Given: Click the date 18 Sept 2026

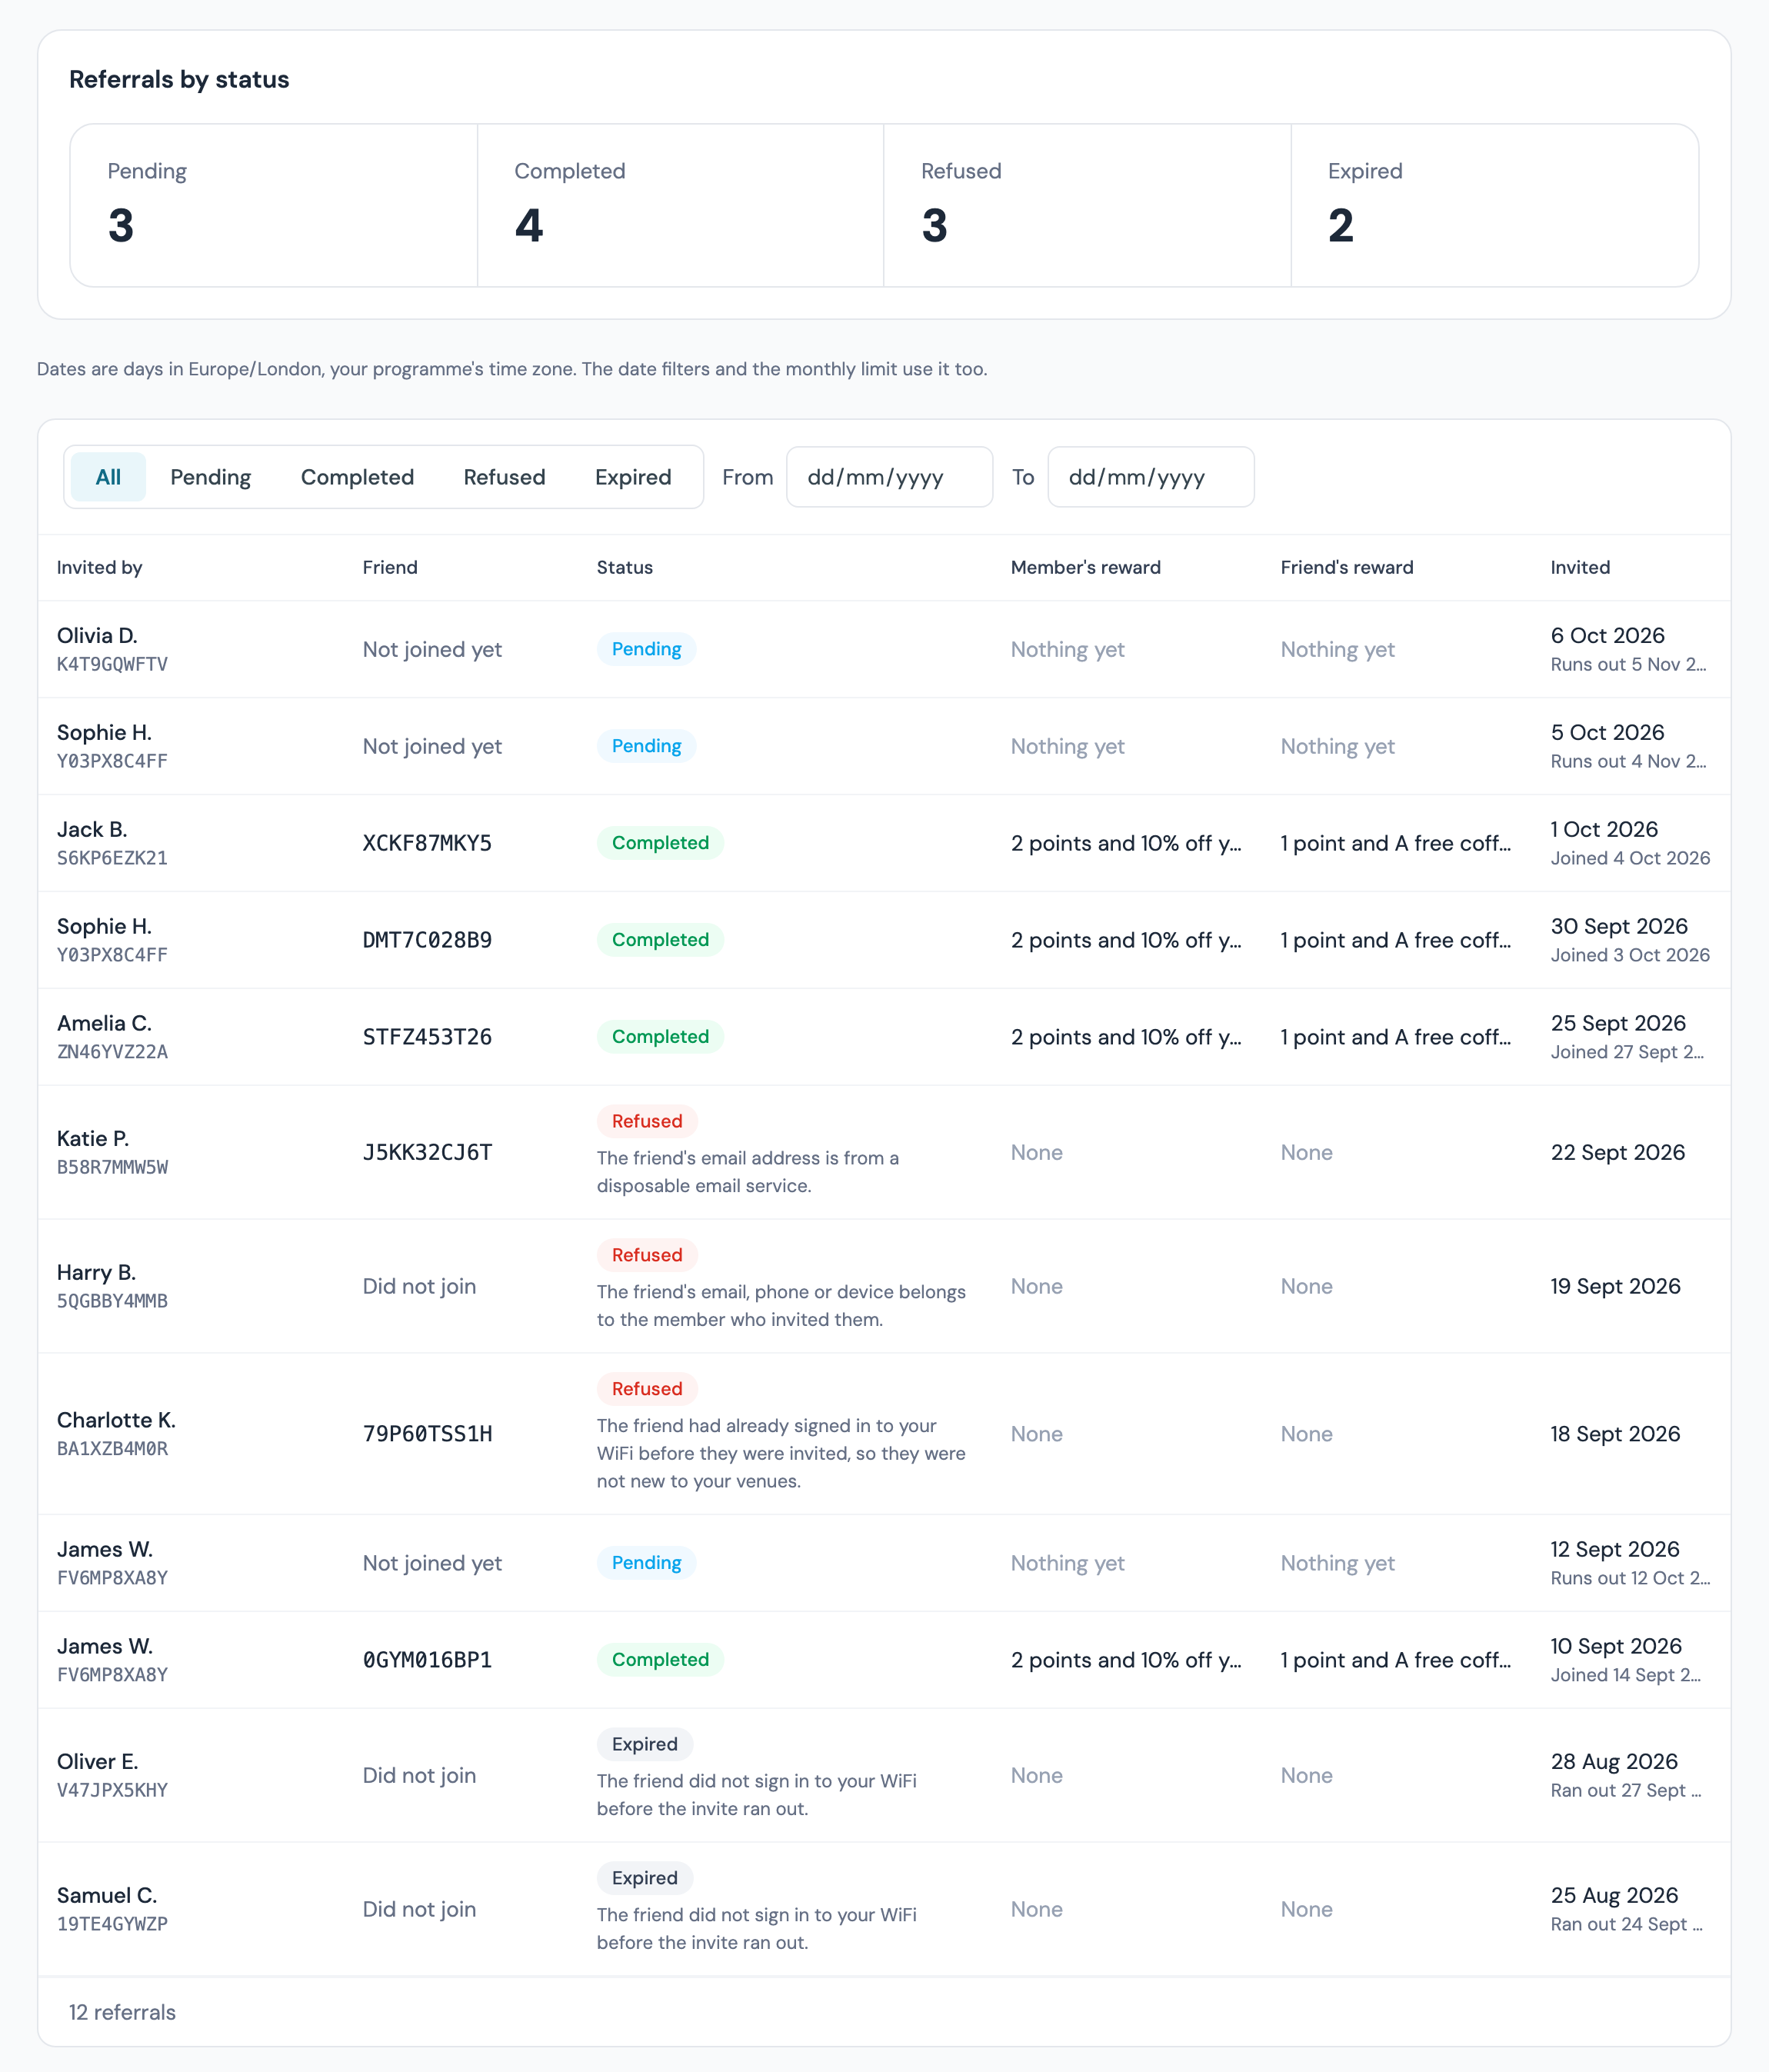Looking at the screenshot, I should point(1615,1434).
